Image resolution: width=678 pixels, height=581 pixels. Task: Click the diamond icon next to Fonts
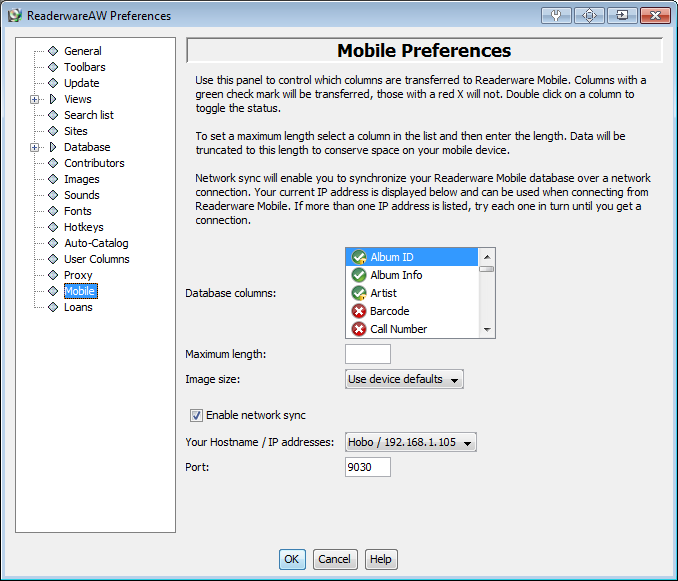pyautogui.click(x=53, y=211)
